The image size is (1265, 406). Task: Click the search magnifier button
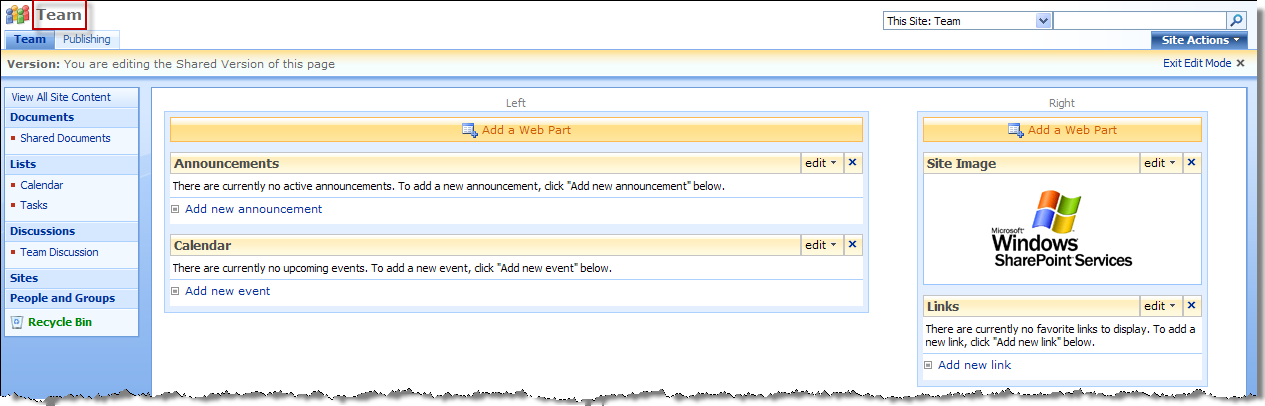(1236, 21)
